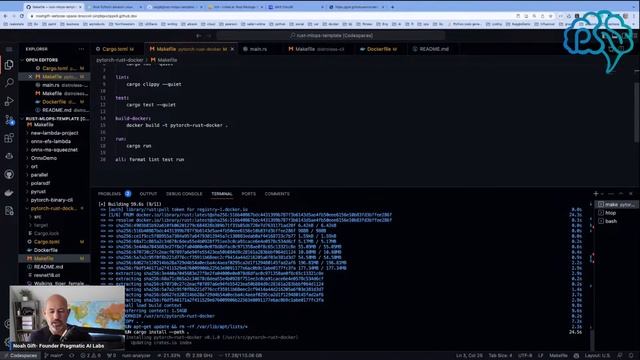Click the hamburger menu icon above activity bar
The image size is (640, 360).
(9, 49)
